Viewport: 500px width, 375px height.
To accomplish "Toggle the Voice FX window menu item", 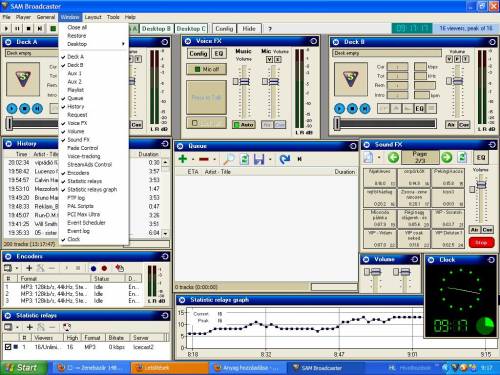I will point(93,123).
